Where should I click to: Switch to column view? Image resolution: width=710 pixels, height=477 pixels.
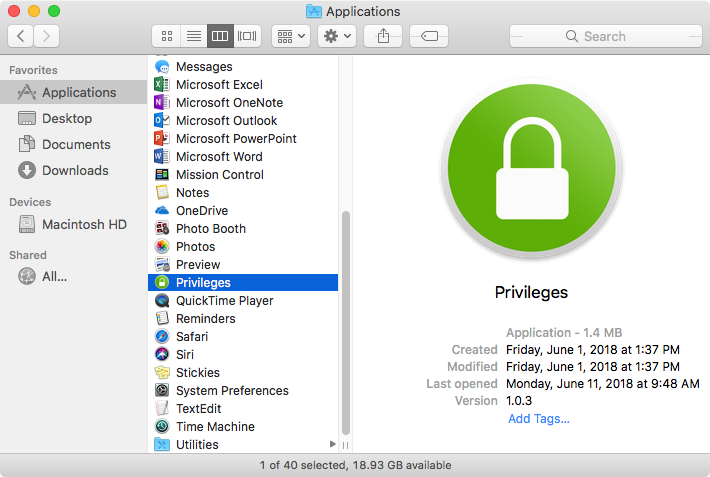coord(220,36)
